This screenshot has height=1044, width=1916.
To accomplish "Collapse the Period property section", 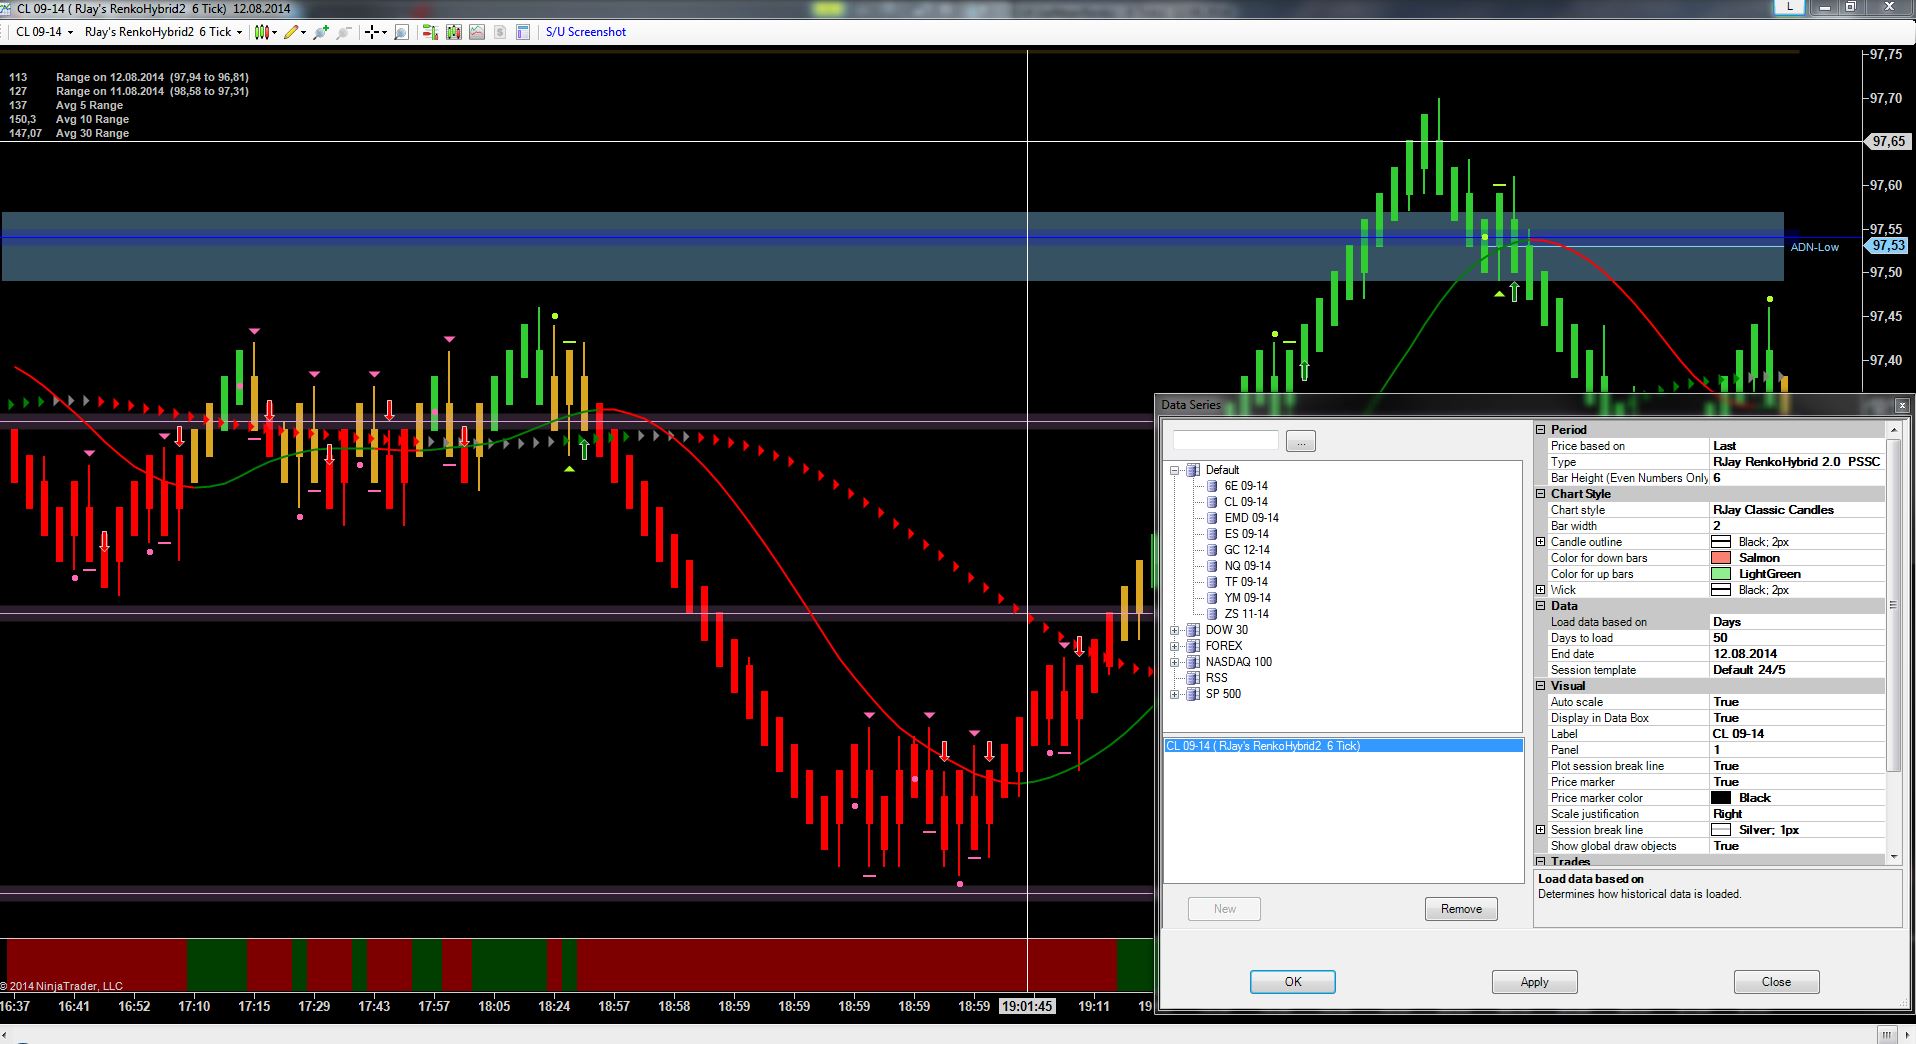I will [x=1541, y=430].
